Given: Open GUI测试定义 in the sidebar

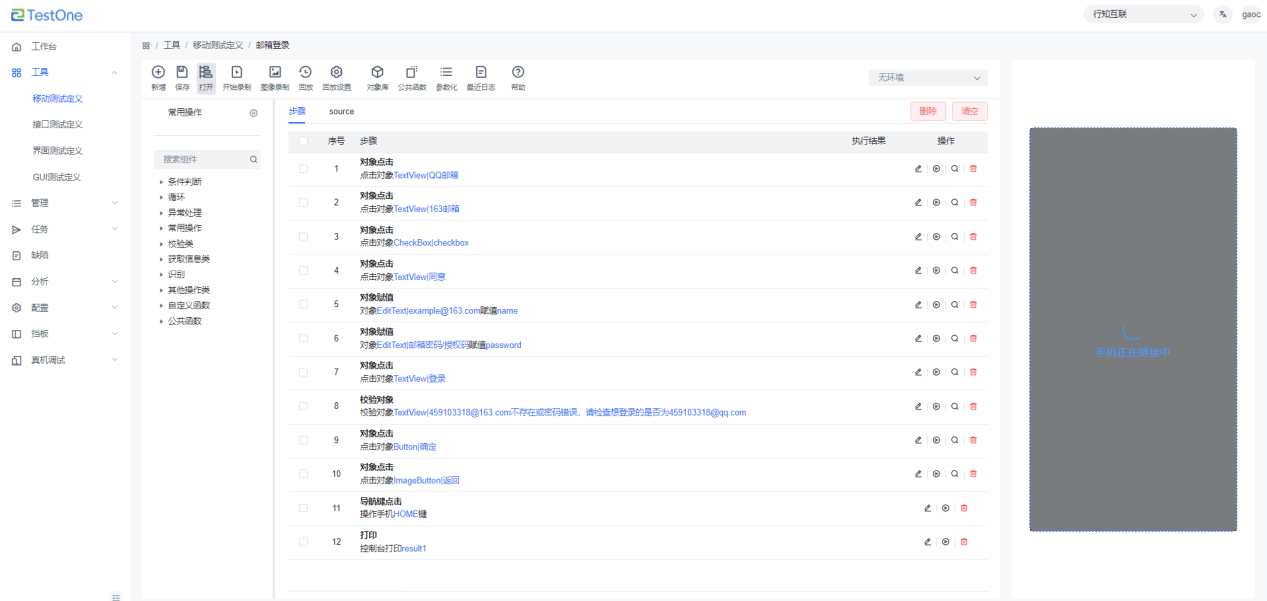Looking at the screenshot, I should [x=57, y=177].
